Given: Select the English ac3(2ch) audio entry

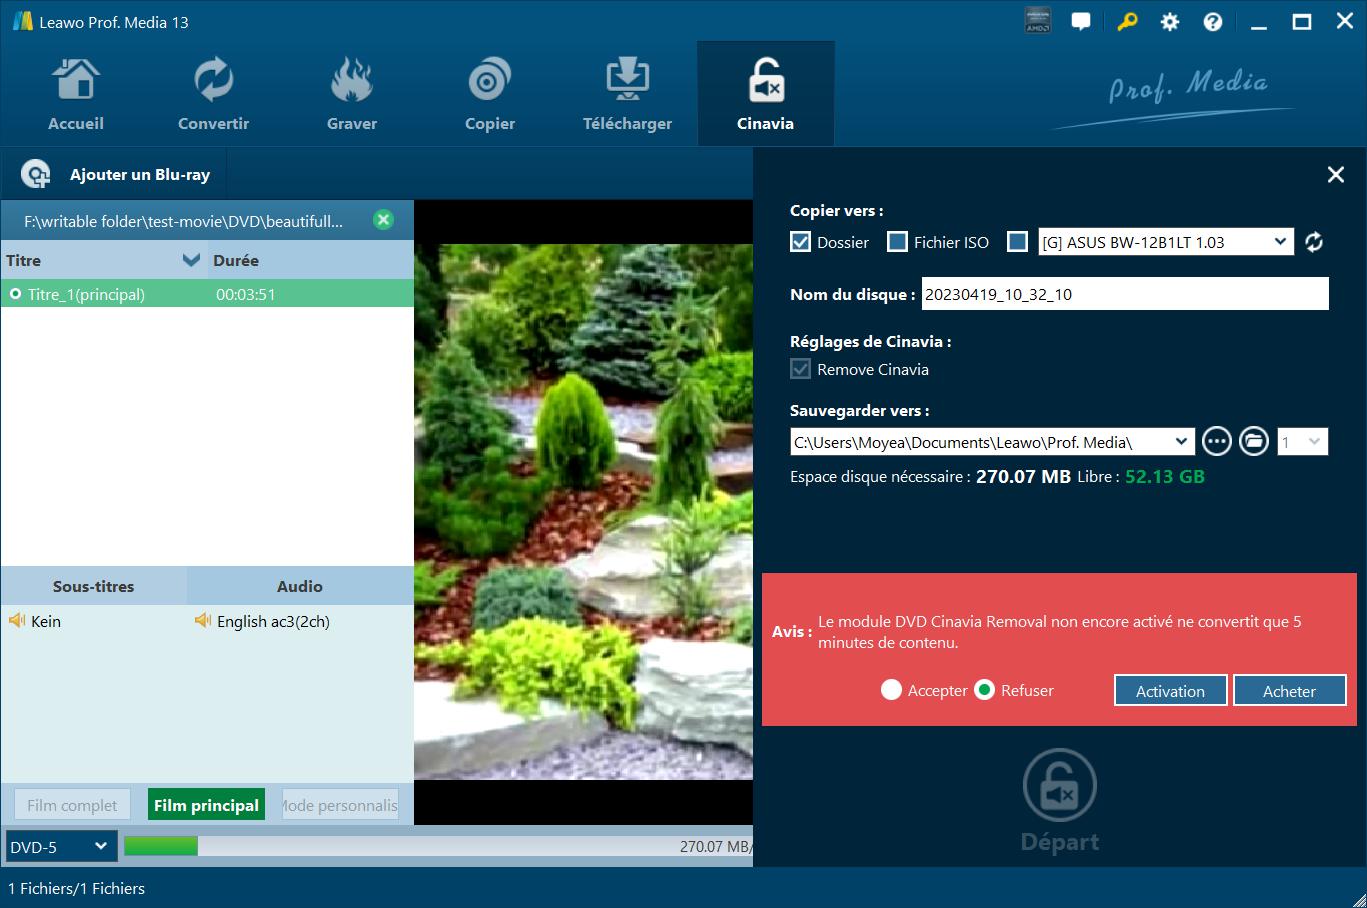Looking at the screenshot, I should click(273, 621).
